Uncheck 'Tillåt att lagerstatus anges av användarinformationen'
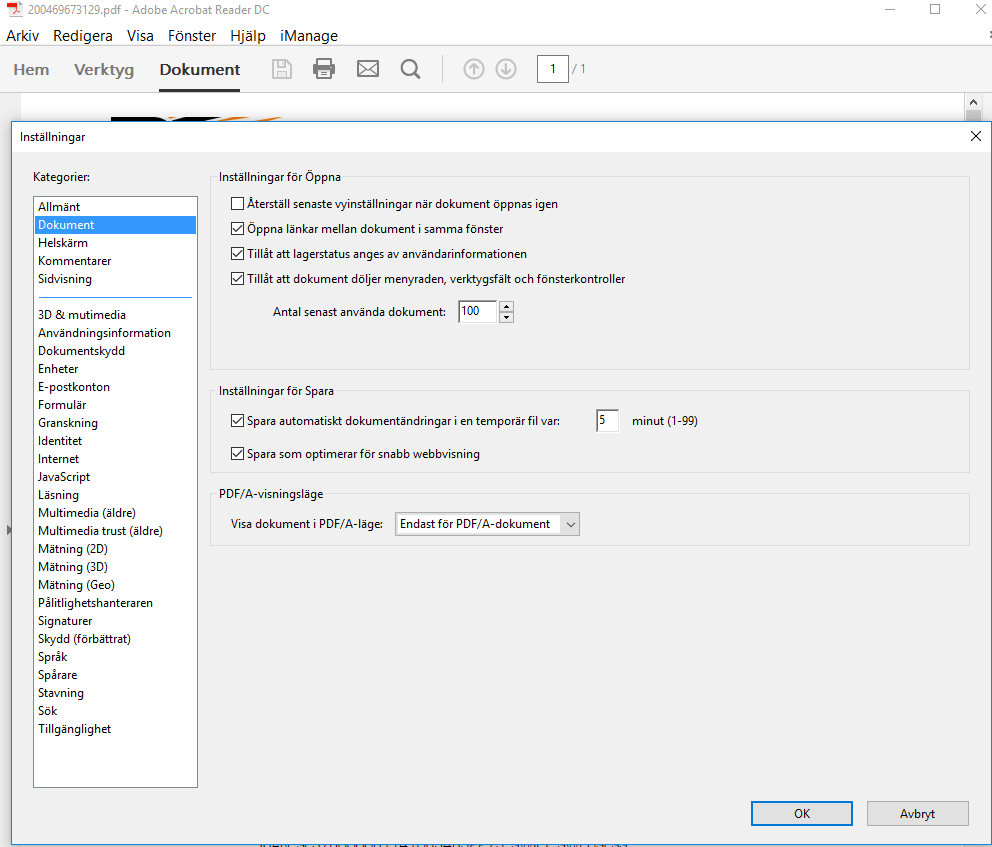This screenshot has width=992, height=847. tap(237, 254)
